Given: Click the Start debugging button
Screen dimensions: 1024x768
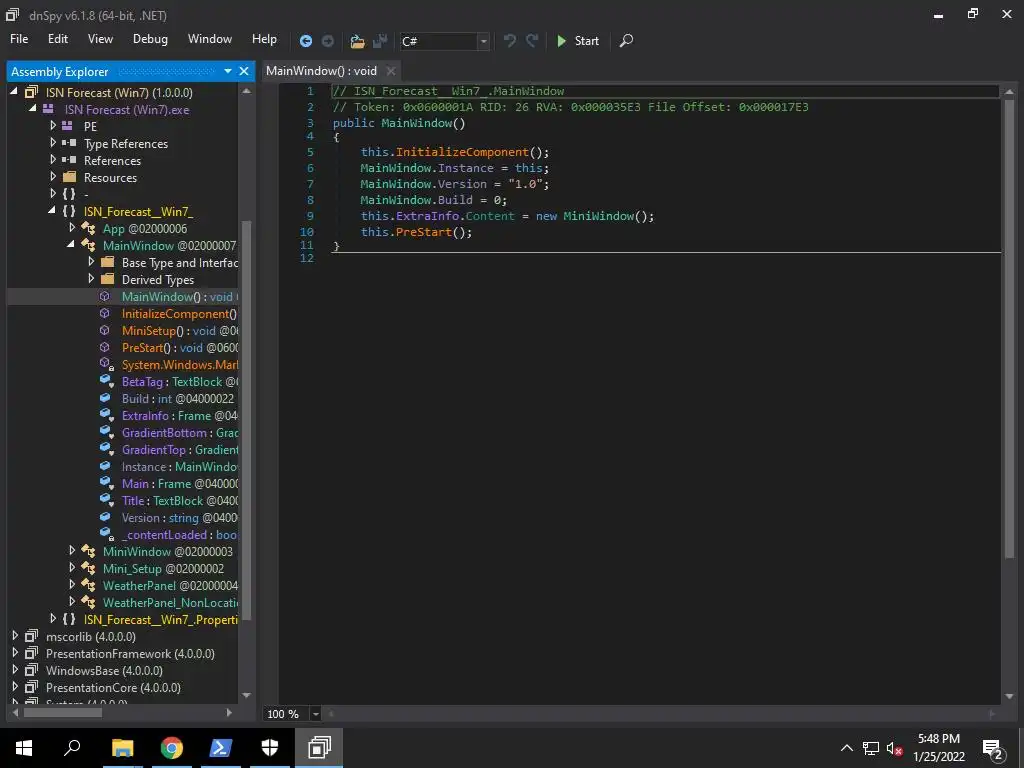Looking at the screenshot, I should (577, 40).
